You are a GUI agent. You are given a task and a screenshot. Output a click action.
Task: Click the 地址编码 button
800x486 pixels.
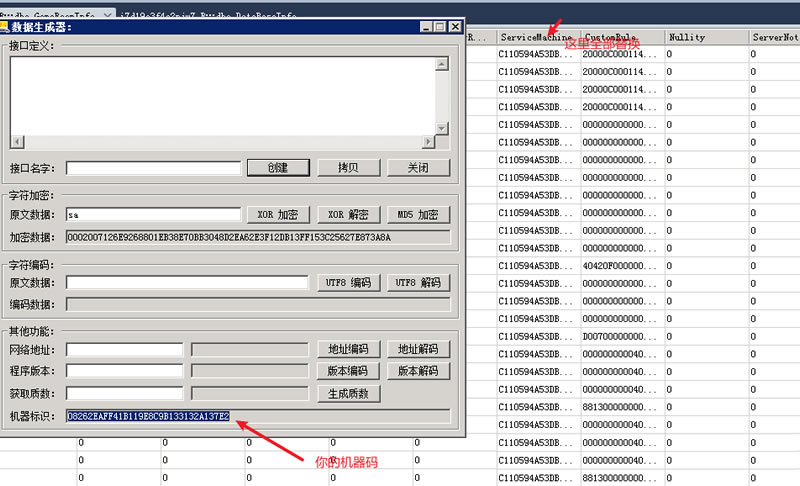[348, 349]
